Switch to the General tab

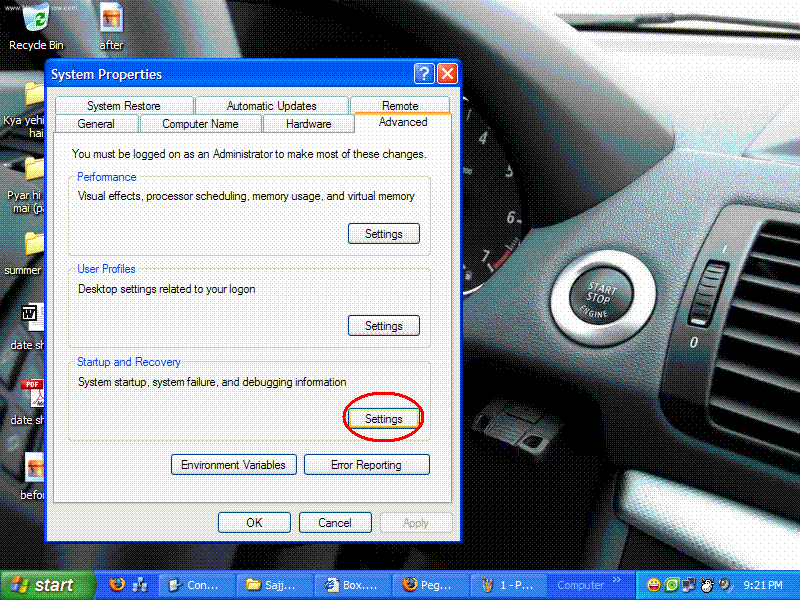click(96, 124)
